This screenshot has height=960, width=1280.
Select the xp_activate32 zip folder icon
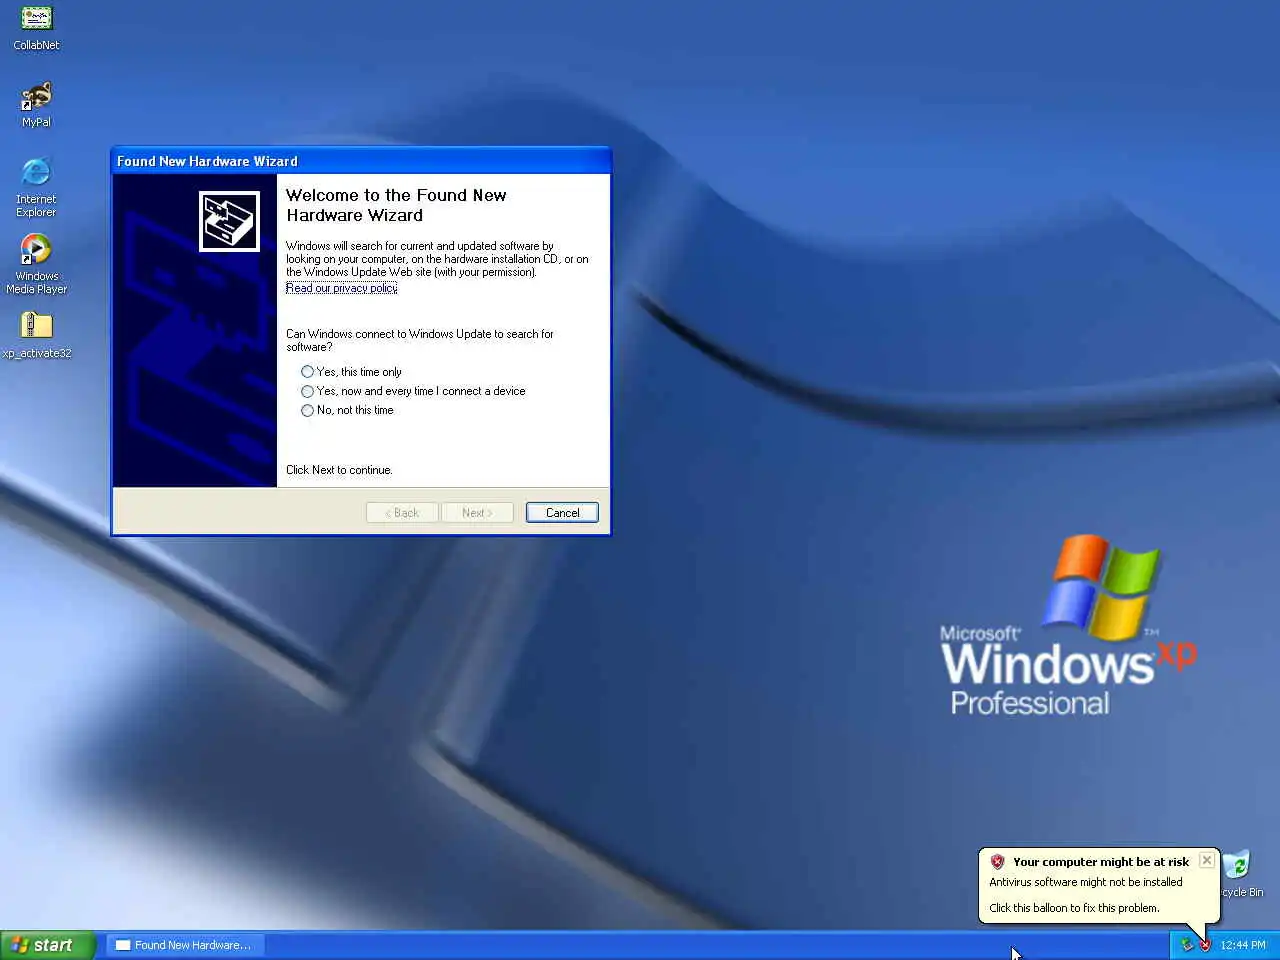pos(36,335)
